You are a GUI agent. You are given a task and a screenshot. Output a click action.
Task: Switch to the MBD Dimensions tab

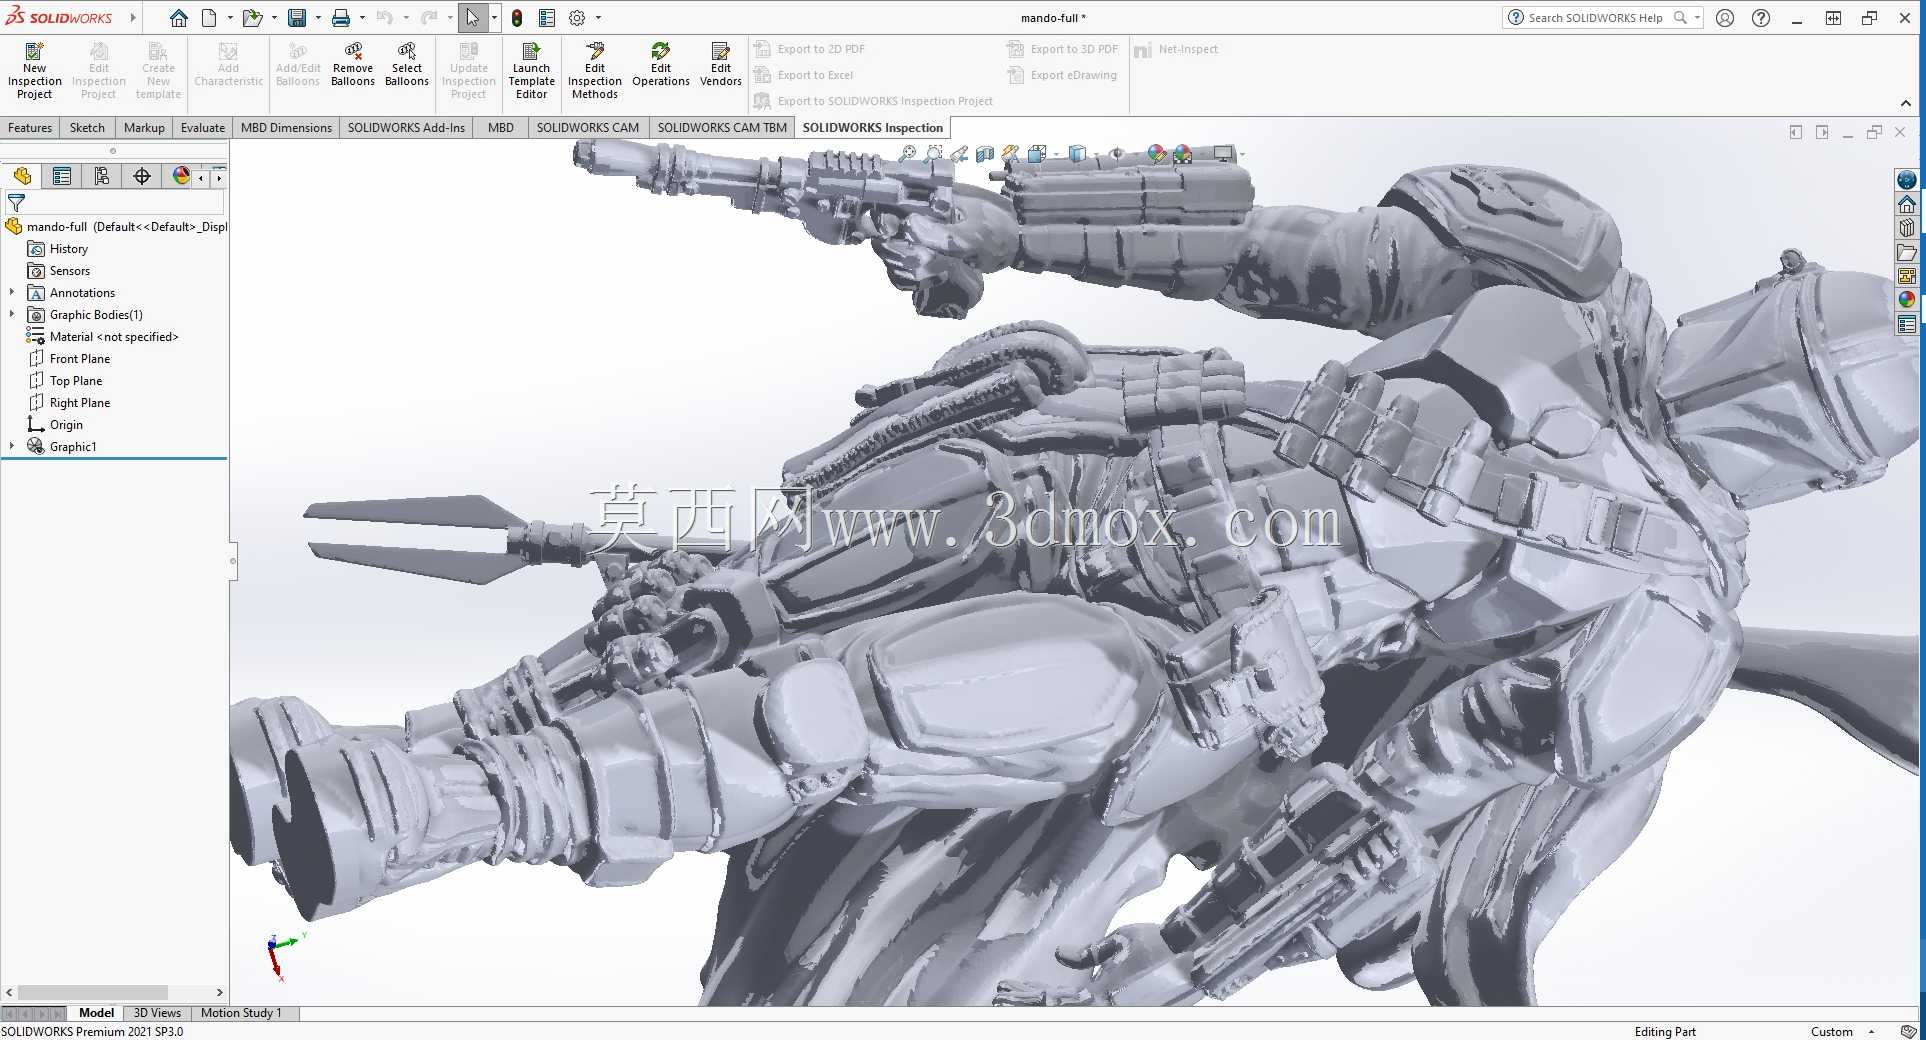(x=286, y=128)
